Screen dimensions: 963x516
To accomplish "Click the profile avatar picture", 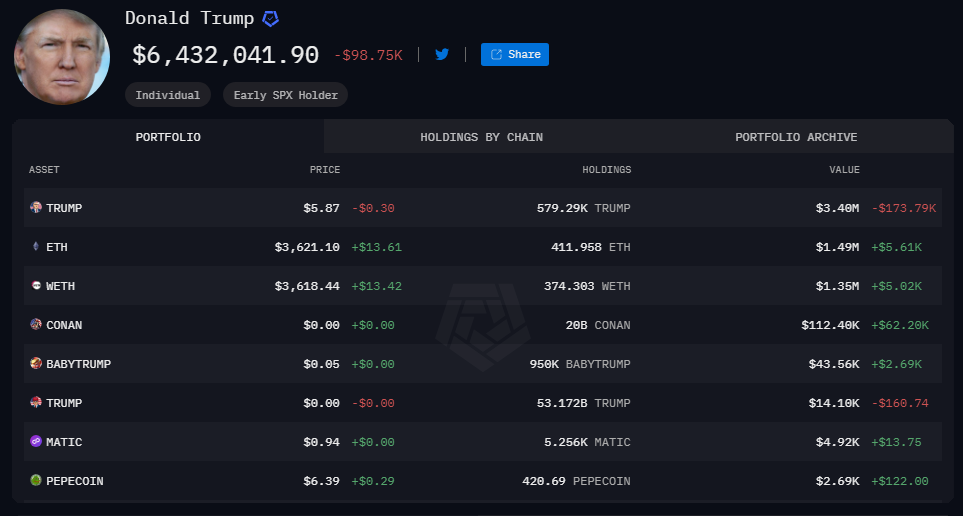I will click(x=61, y=56).
